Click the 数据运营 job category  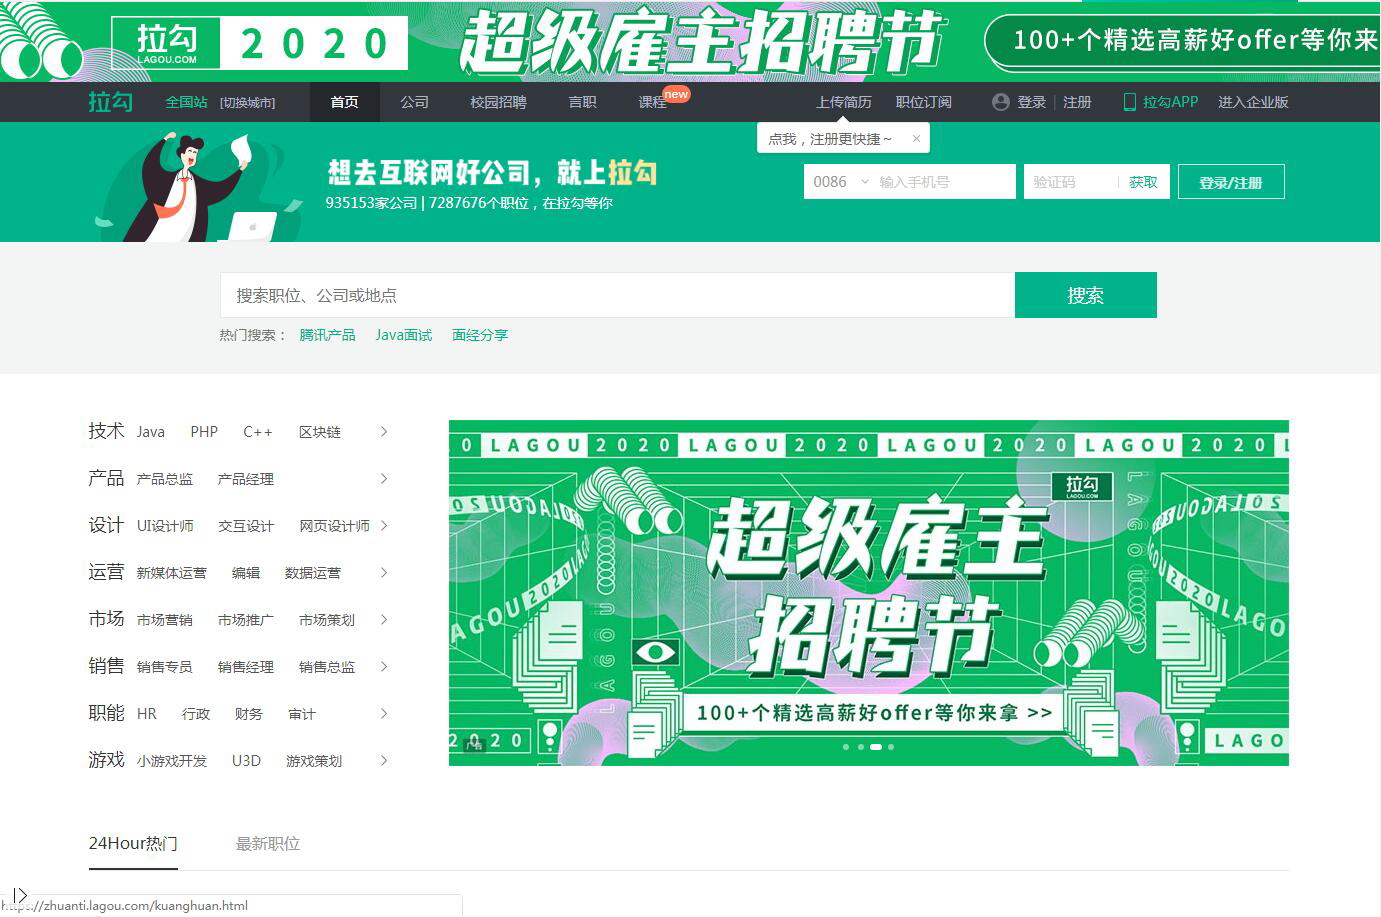pos(313,573)
